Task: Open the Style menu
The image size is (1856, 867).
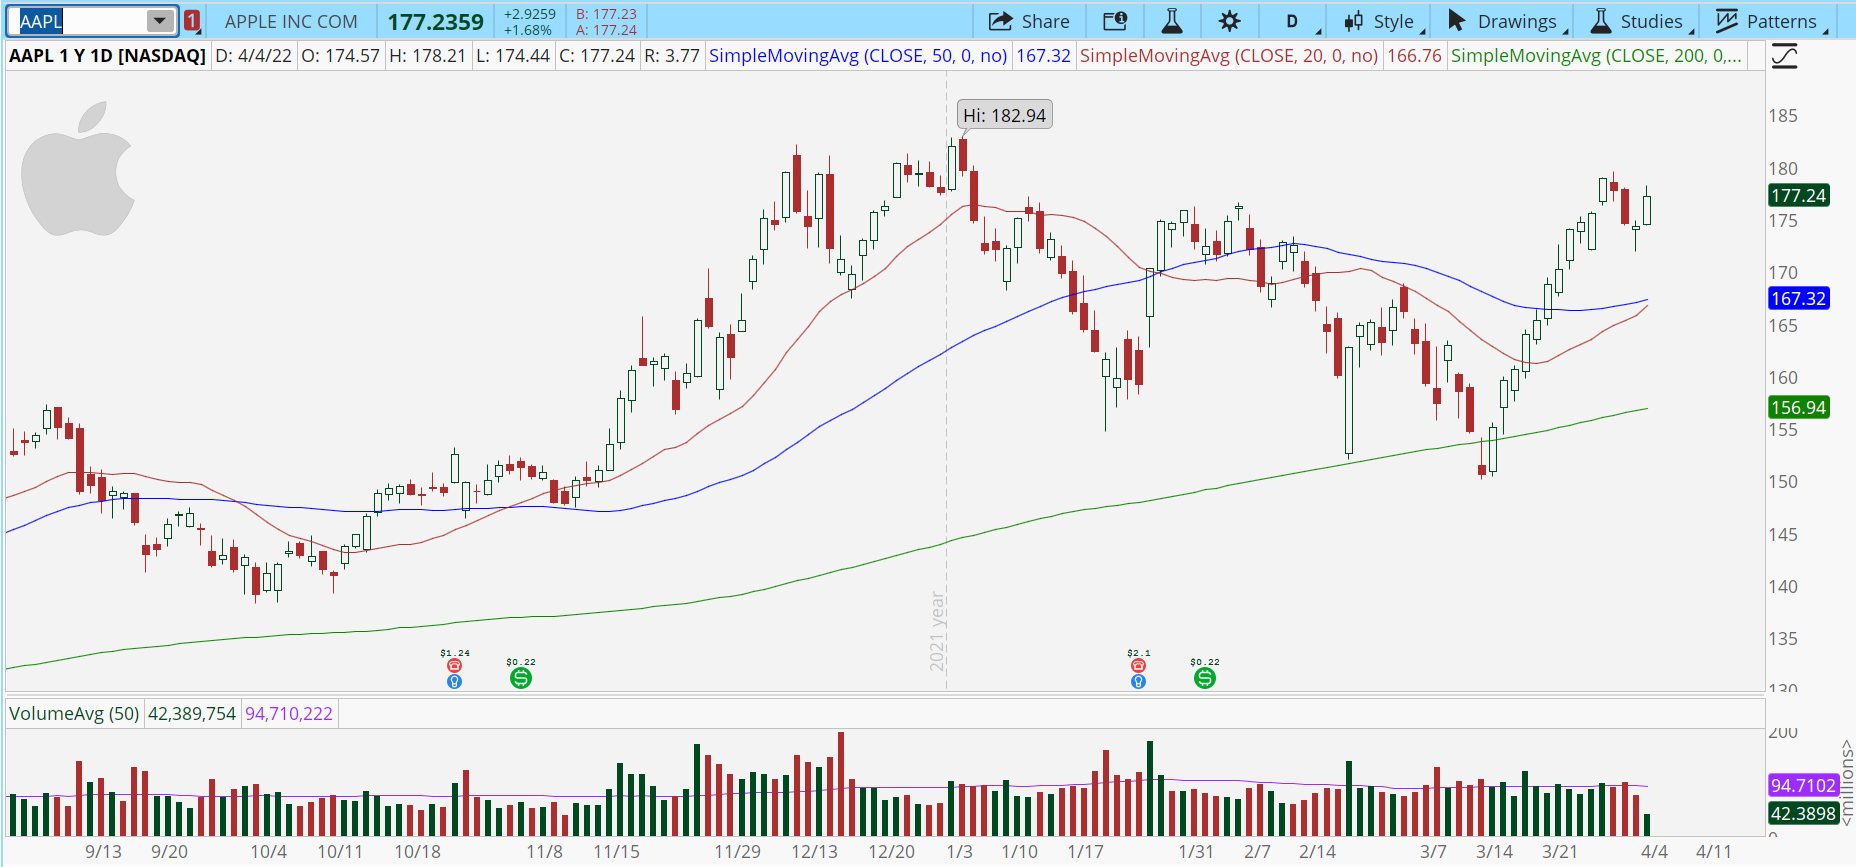Action: click(1384, 21)
